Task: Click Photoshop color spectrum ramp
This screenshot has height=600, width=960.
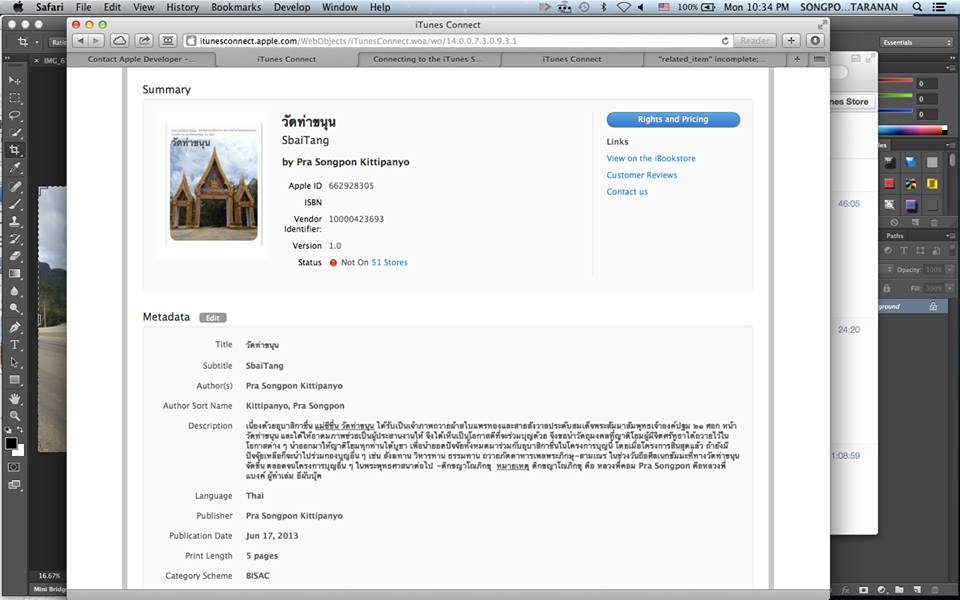Action: tap(913, 130)
